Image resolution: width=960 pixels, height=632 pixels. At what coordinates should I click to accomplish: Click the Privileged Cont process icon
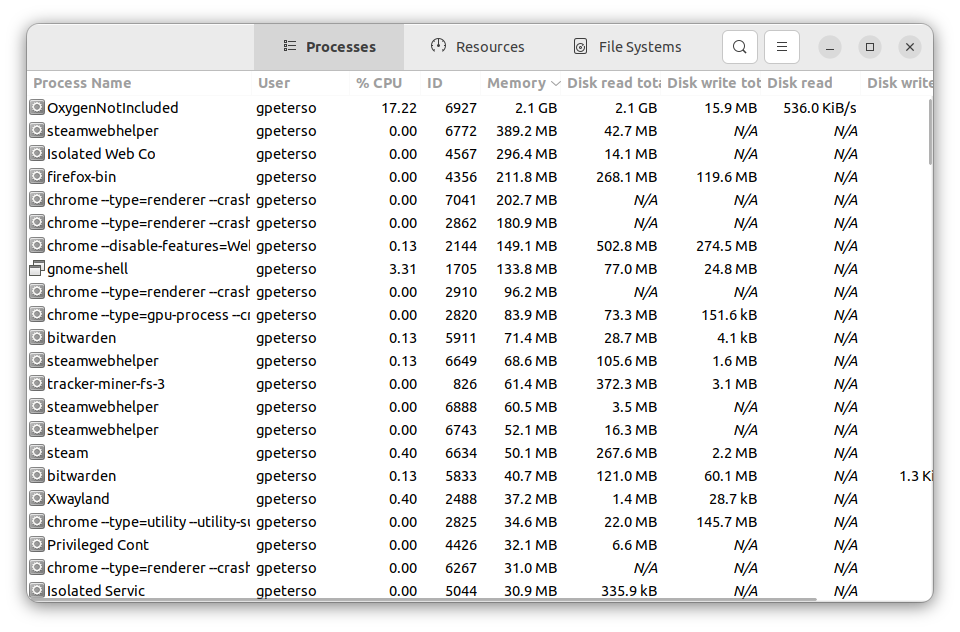point(37,545)
